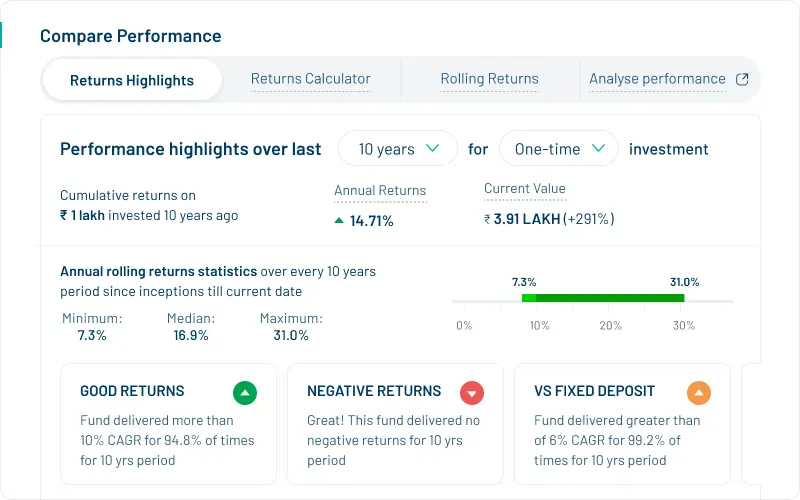Click the green triangle next to 14.71%

[x=339, y=220]
